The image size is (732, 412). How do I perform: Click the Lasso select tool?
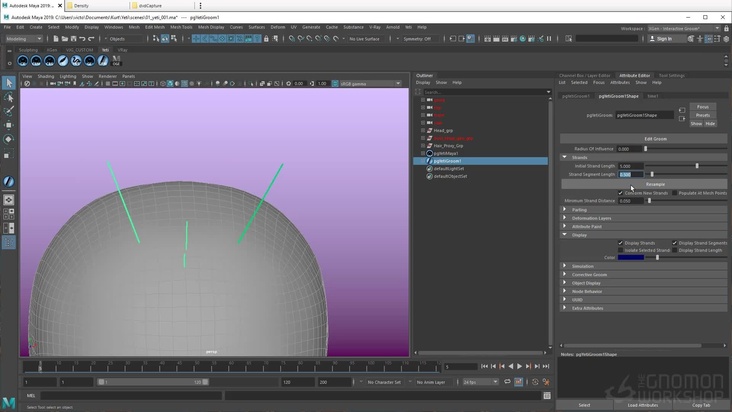click(x=9, y=98)
